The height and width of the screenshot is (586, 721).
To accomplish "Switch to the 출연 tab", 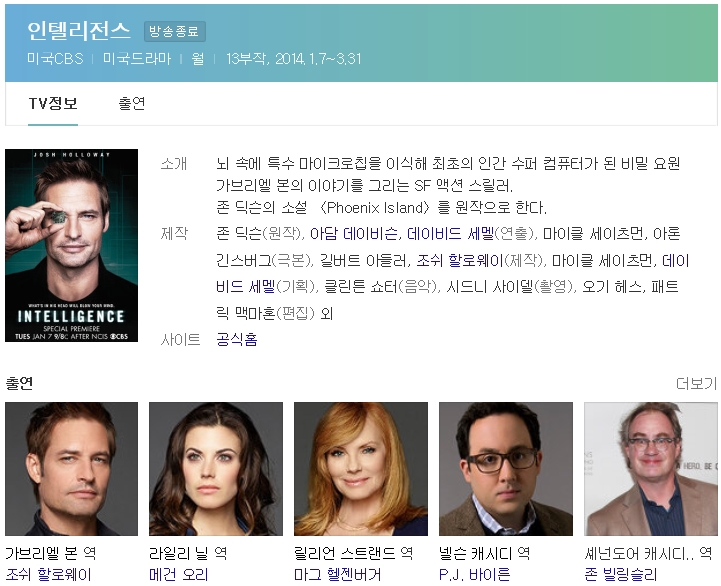I will (x=132, y=103).
